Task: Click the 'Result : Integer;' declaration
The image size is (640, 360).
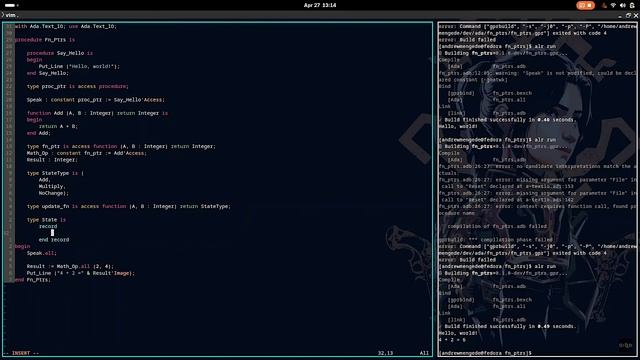Action: pyautogui.click(x=52, y=160)
